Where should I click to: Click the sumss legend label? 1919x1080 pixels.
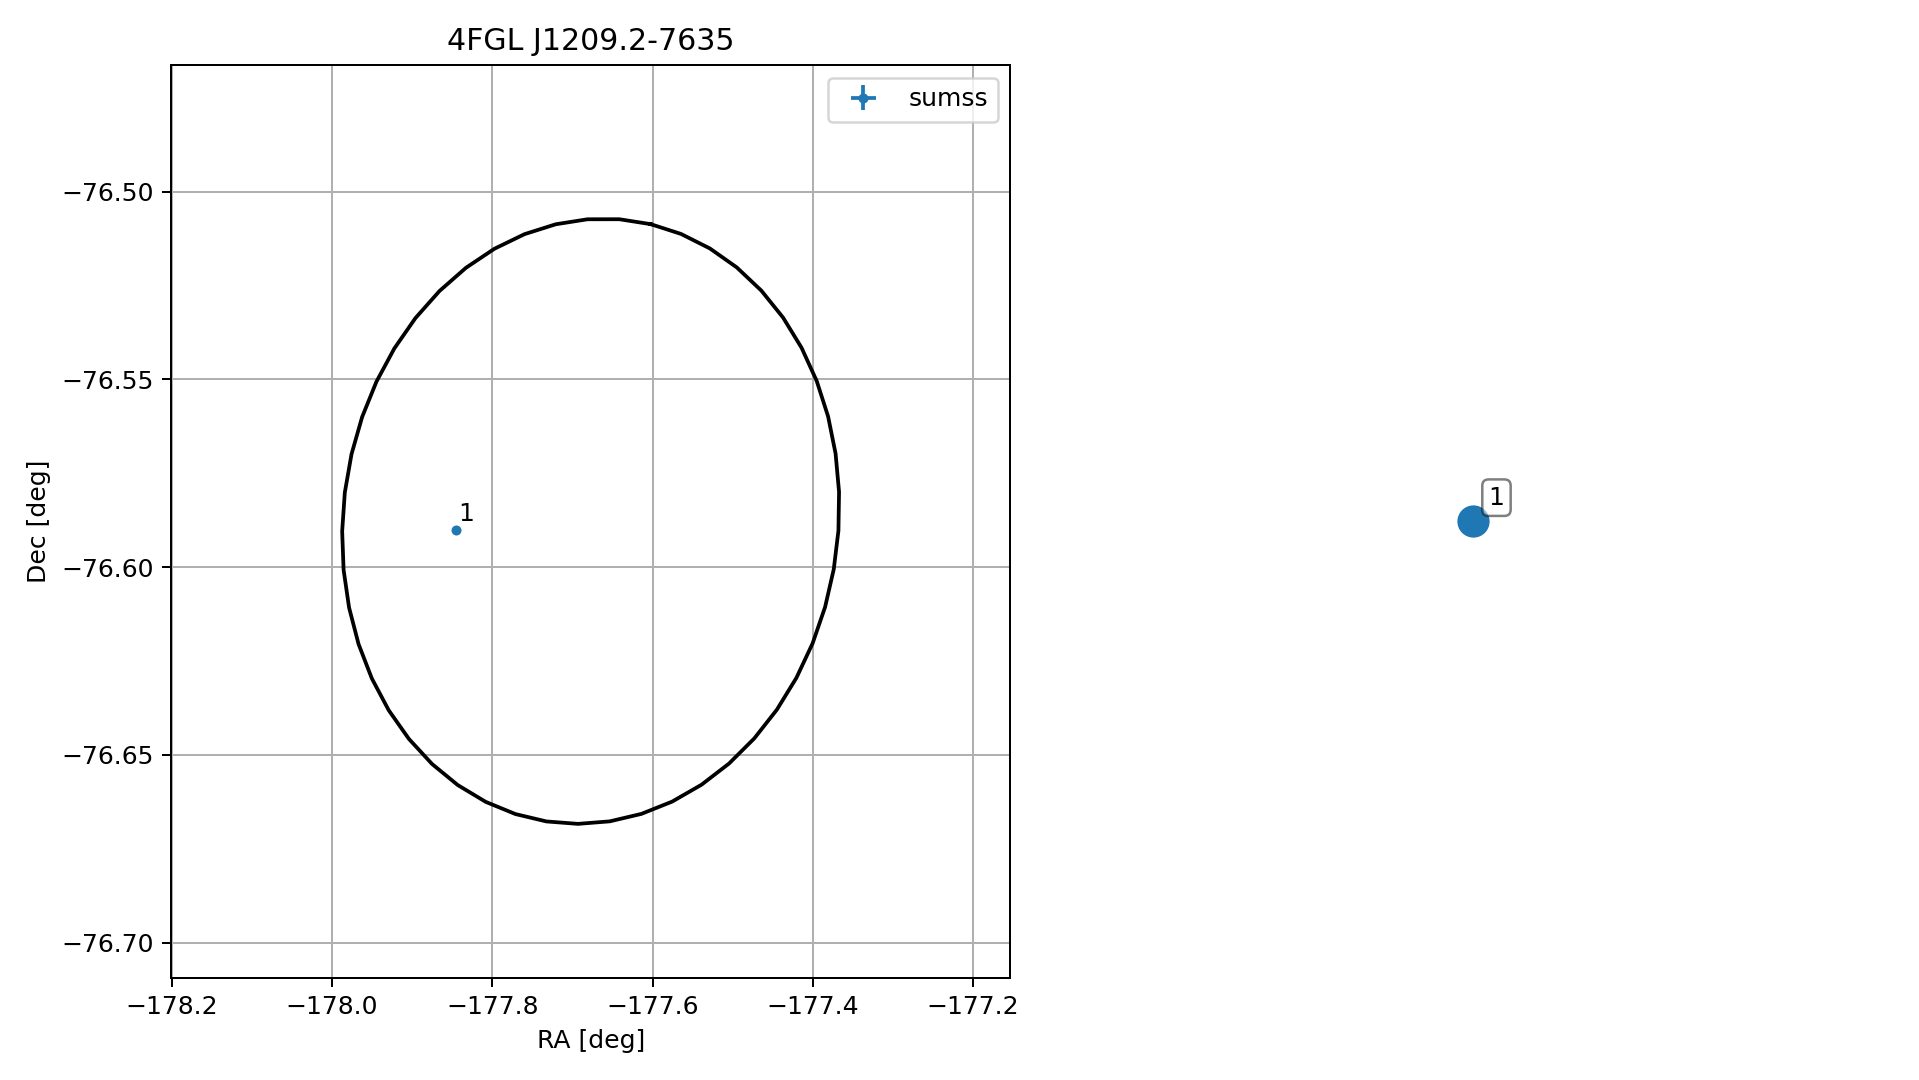pyautogui.click(x=948, y=98)
